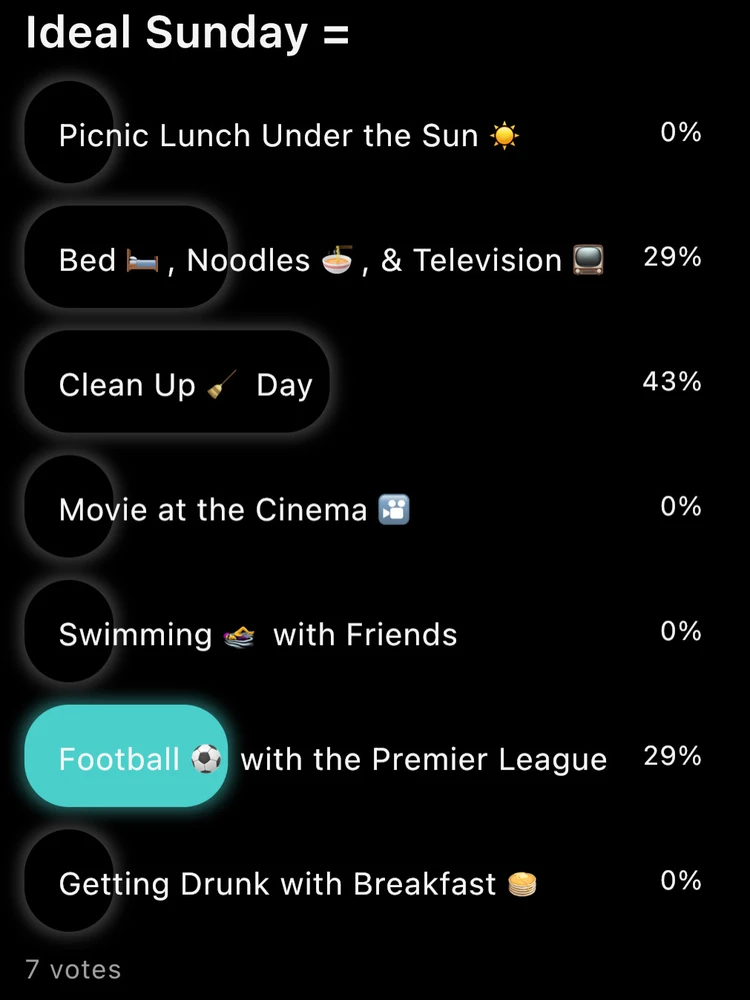Click the 29% result beside Football option
This screenshot has height=1000, width=750.
click(672, 756)
